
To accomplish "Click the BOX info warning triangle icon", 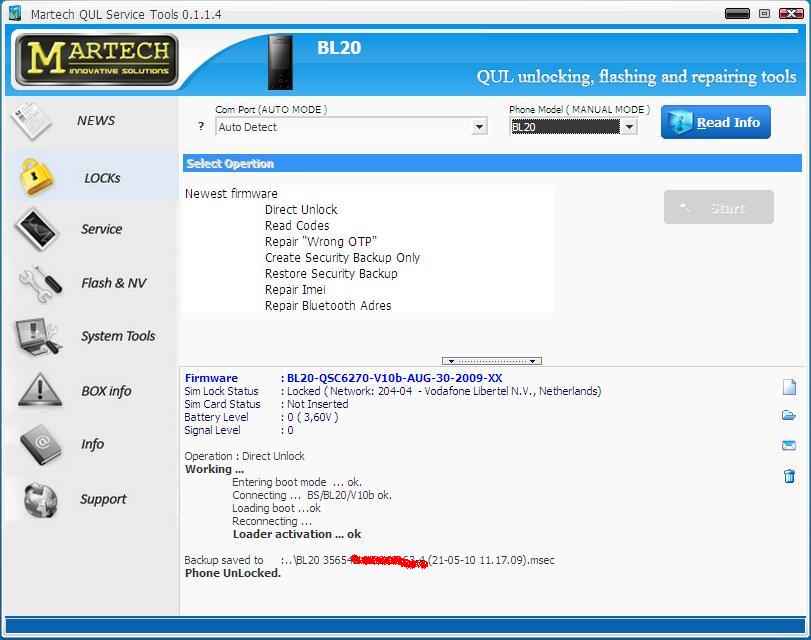I will tap(40, 390).
